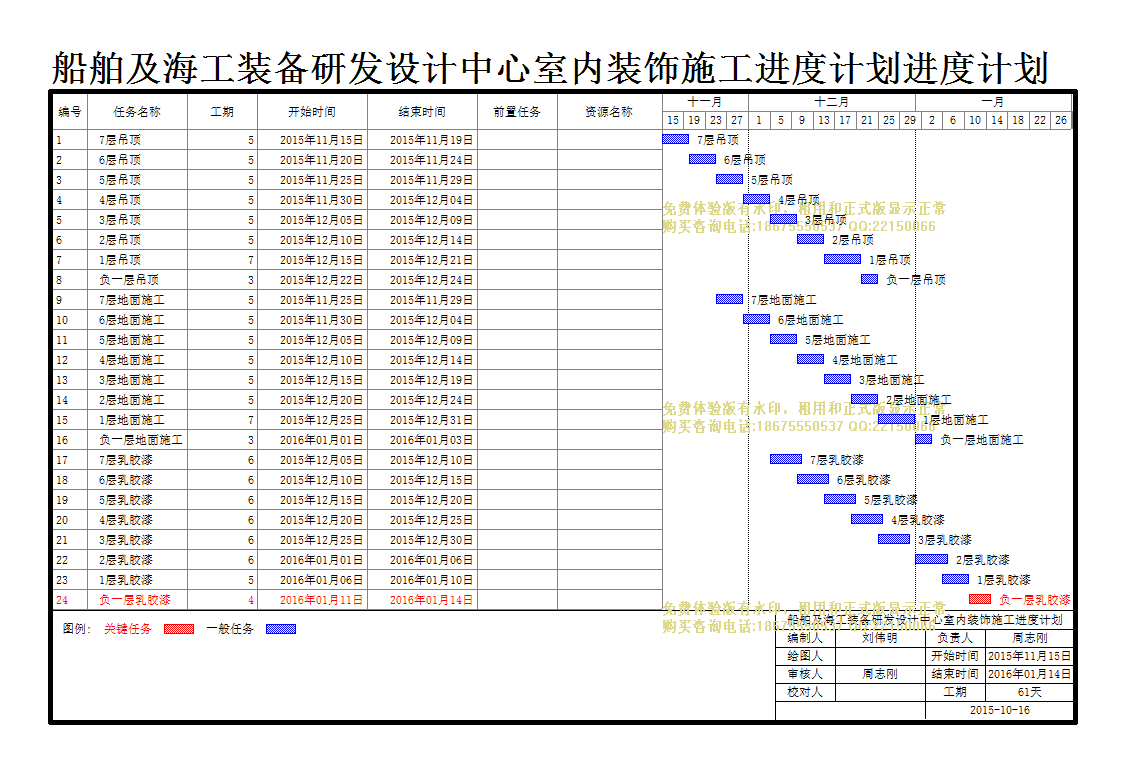Click the 关键任务 legend label
1124x771 pixels.
click(x=128, y=628)
